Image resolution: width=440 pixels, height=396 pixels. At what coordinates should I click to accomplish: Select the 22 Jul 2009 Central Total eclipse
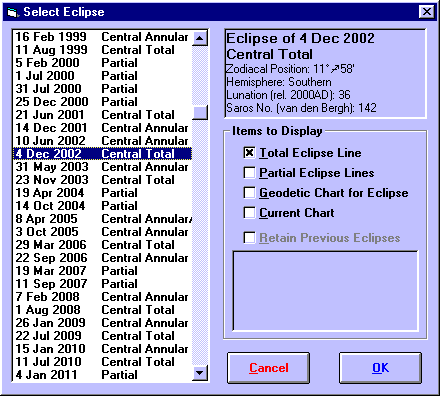[x=102, y=336]
